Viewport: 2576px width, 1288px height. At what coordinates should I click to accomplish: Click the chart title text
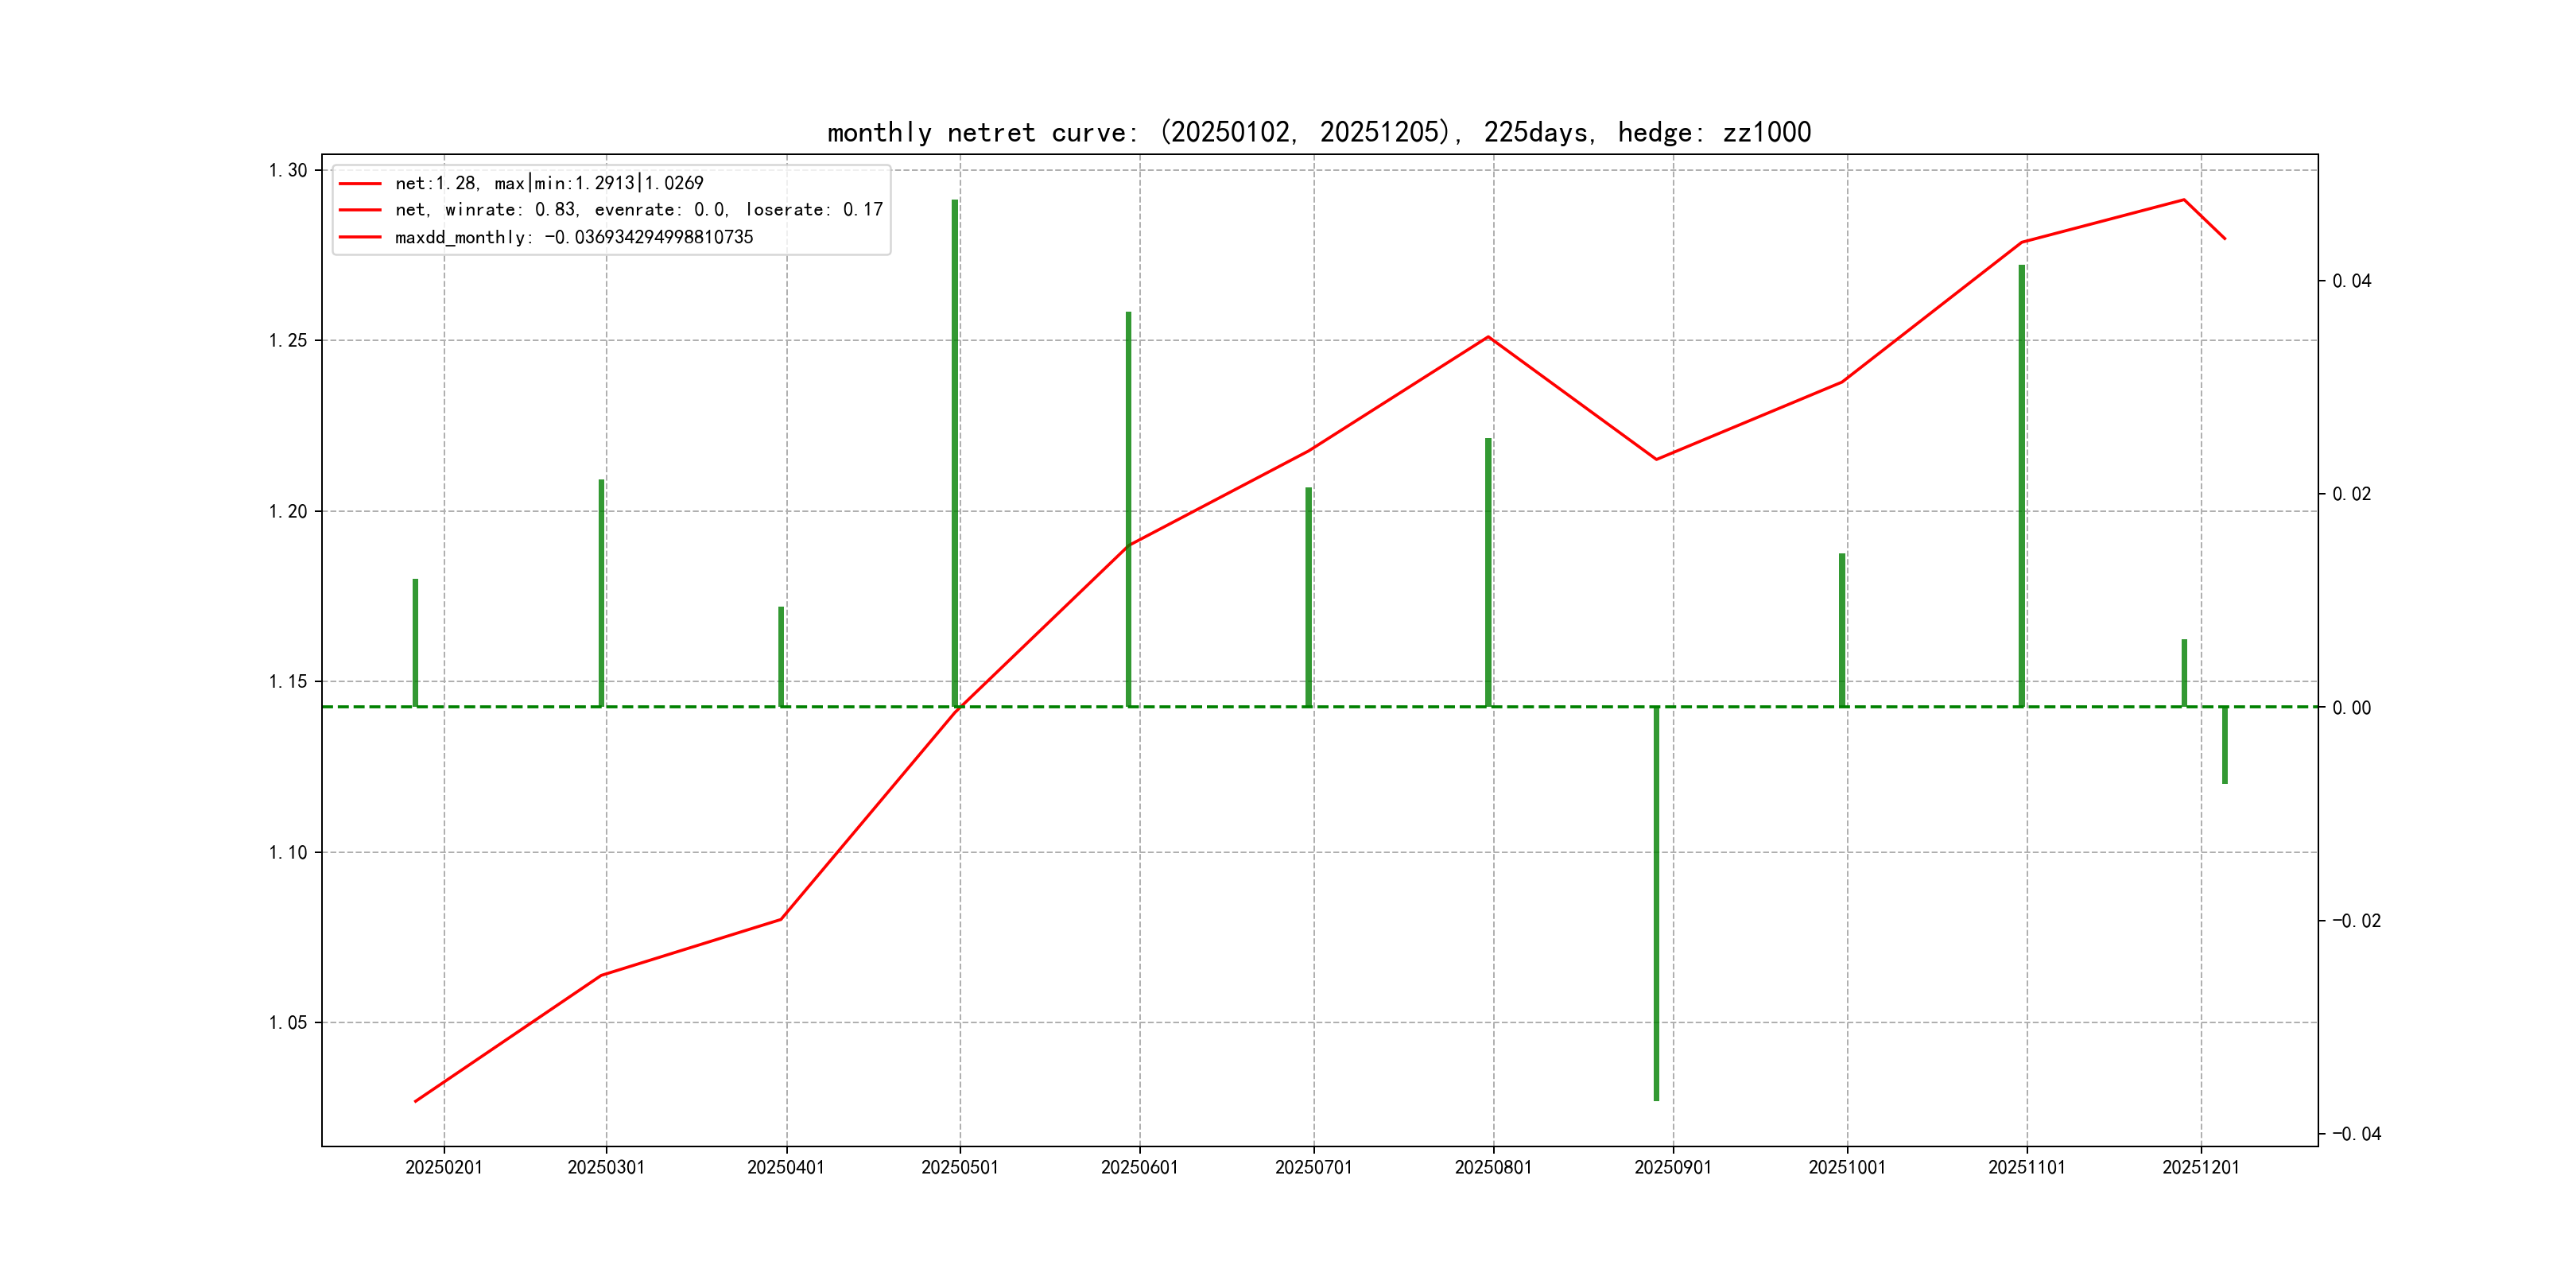(x=1318, y=132)
